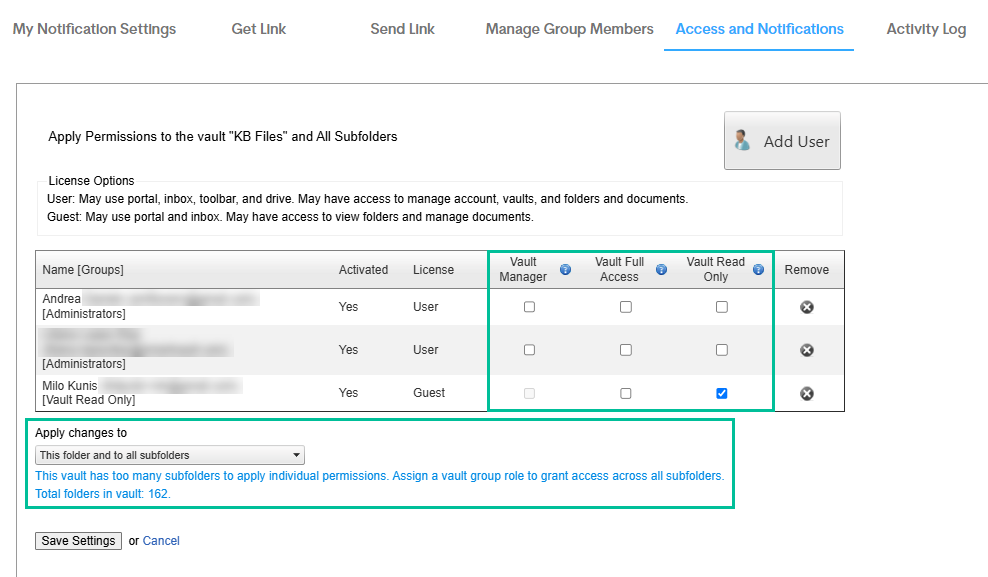Switch to the Send Link tab

(403, 29)
